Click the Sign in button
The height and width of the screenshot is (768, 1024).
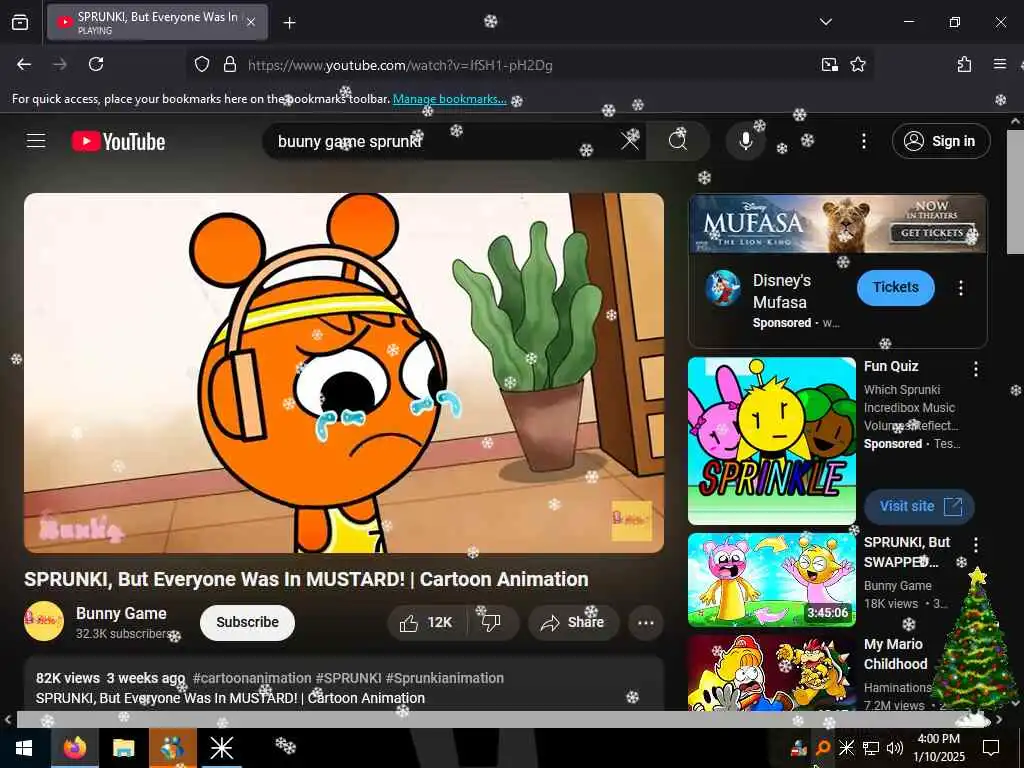coord(941,141)
